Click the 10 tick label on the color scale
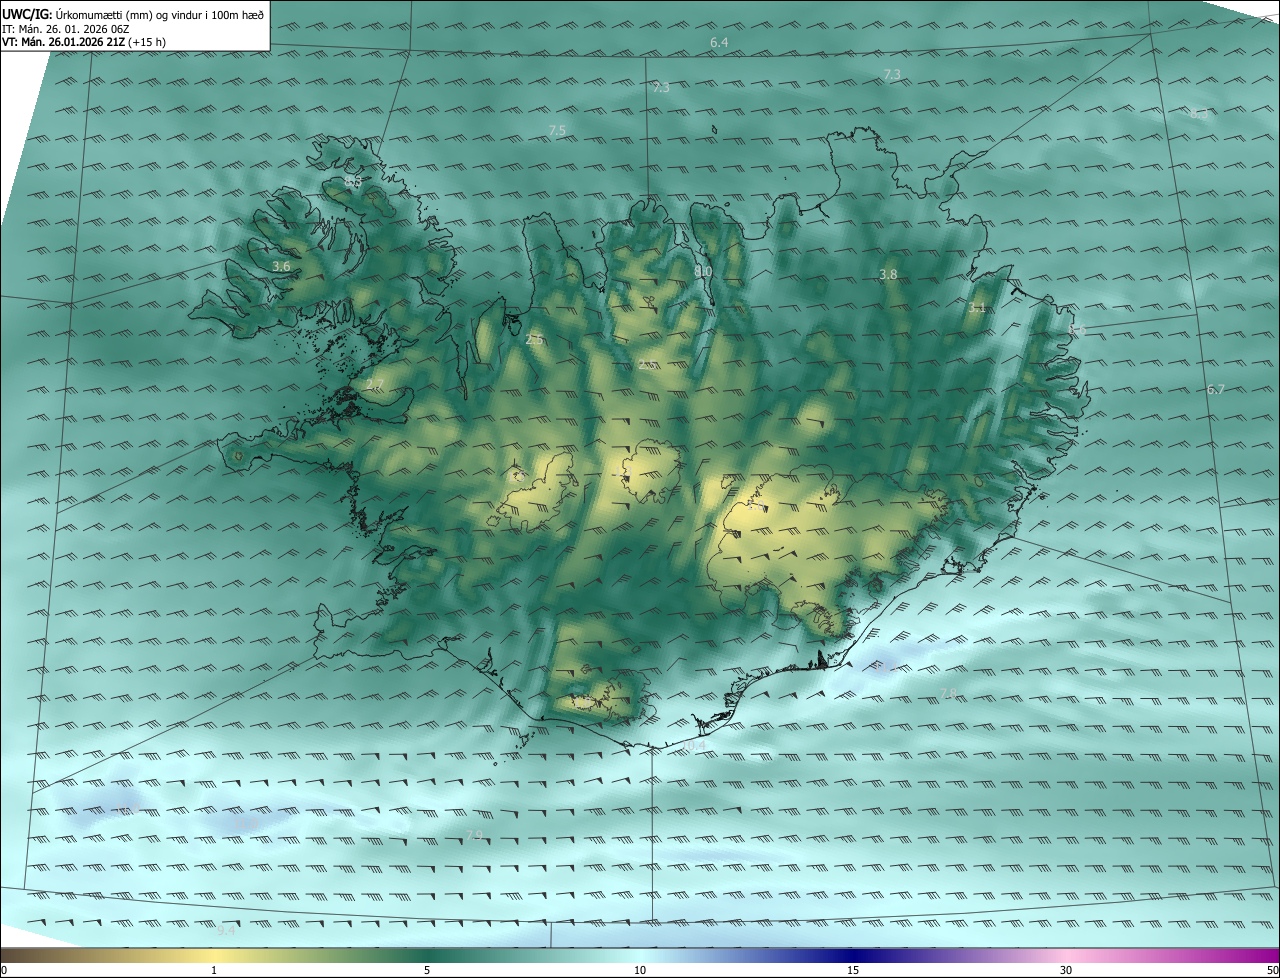 click(640, 970)
